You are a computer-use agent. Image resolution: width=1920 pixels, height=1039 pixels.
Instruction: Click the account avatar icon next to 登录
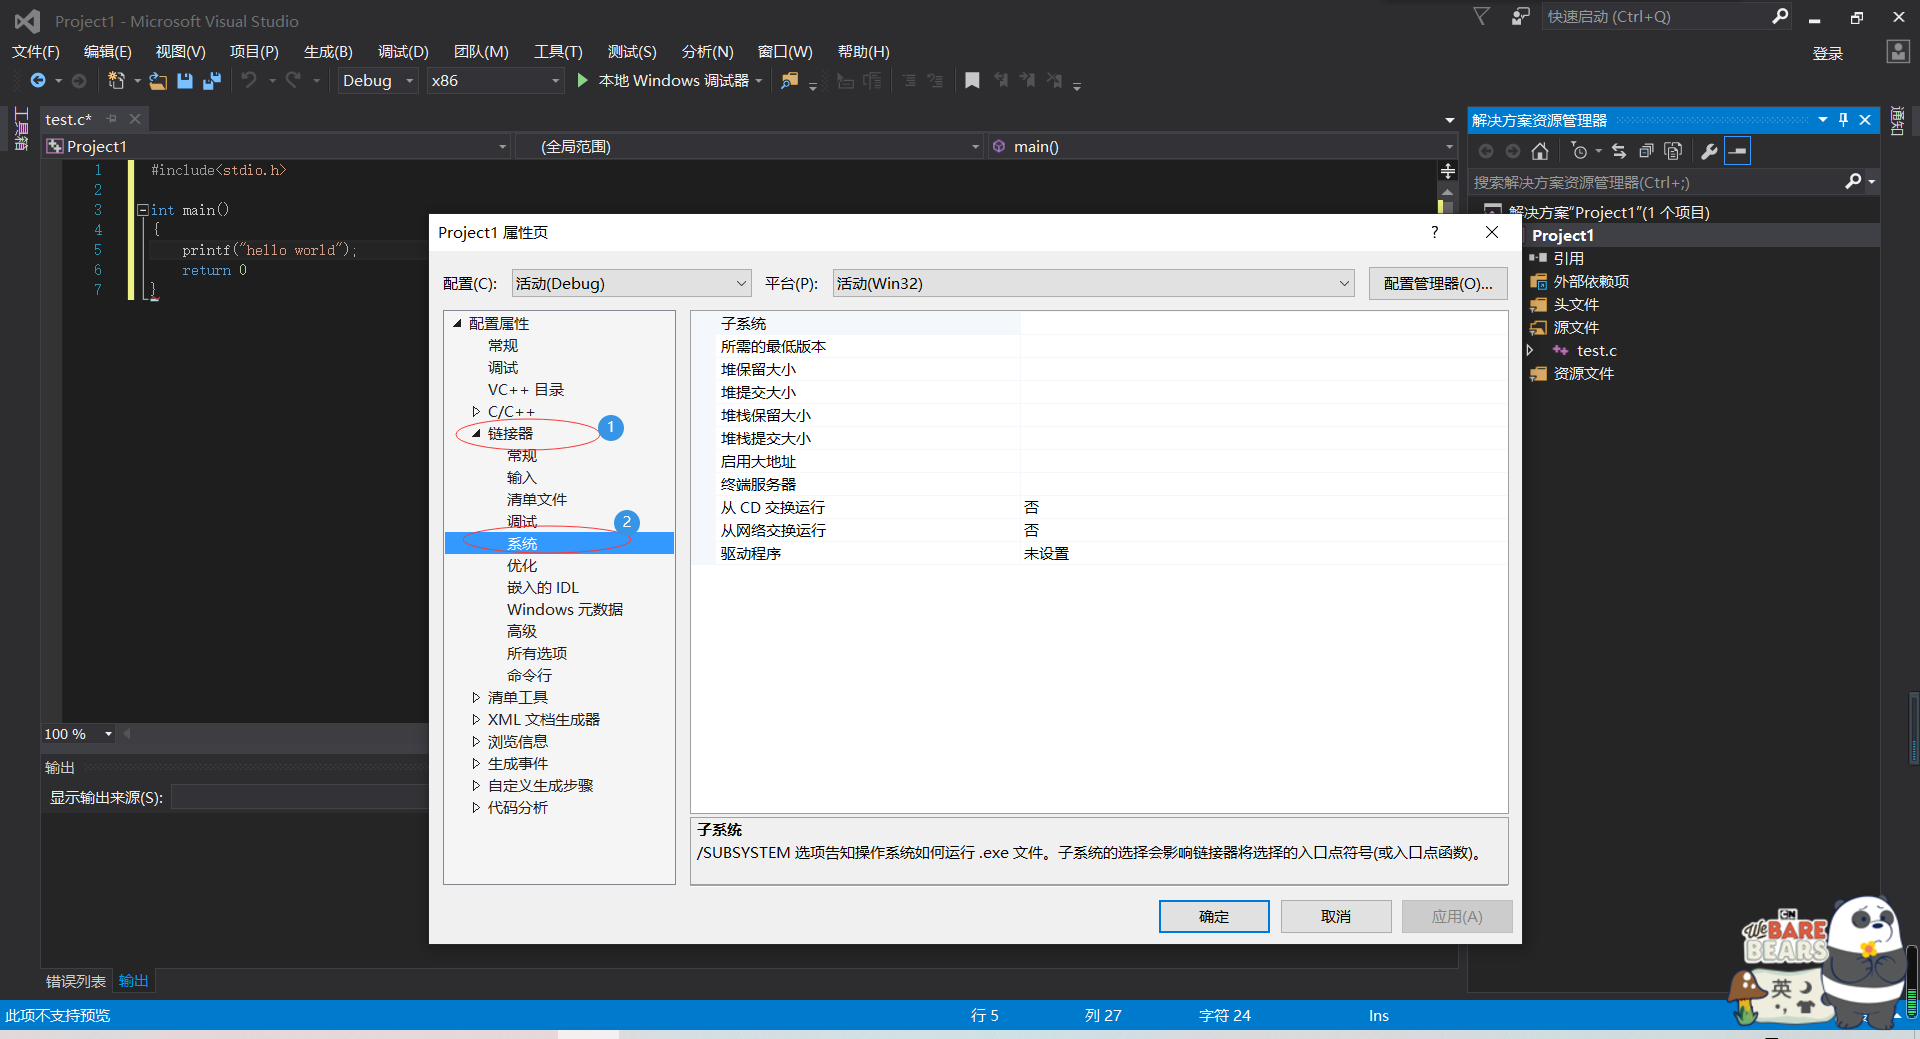pyautogui.click(x=1898, y=52)
